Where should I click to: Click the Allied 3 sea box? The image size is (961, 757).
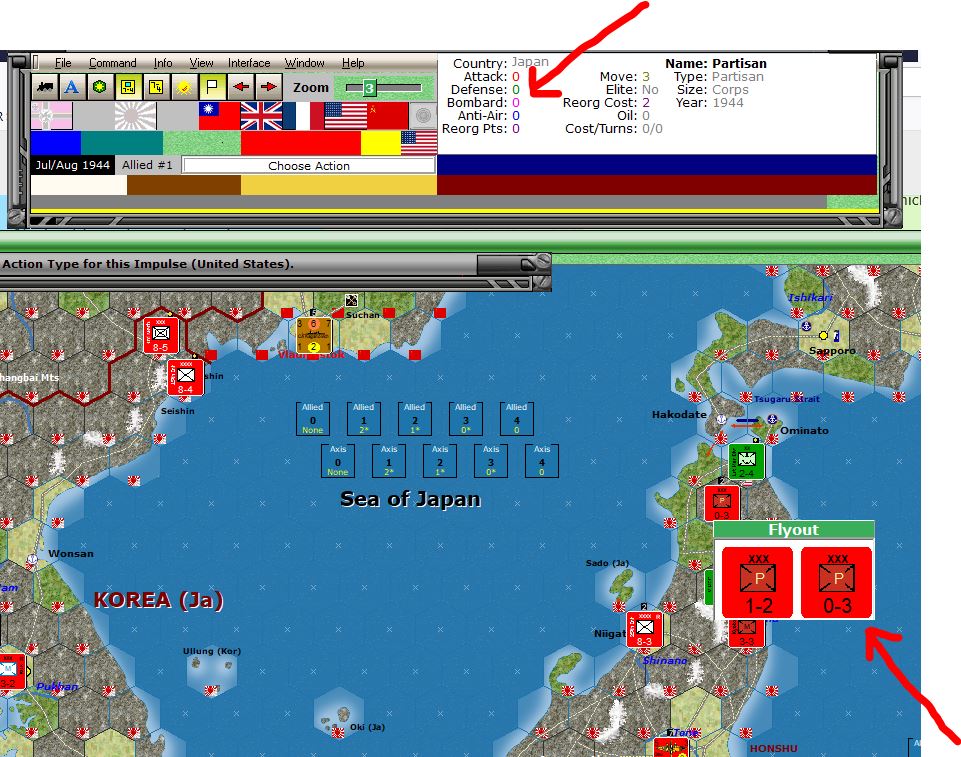pos(465,419)
